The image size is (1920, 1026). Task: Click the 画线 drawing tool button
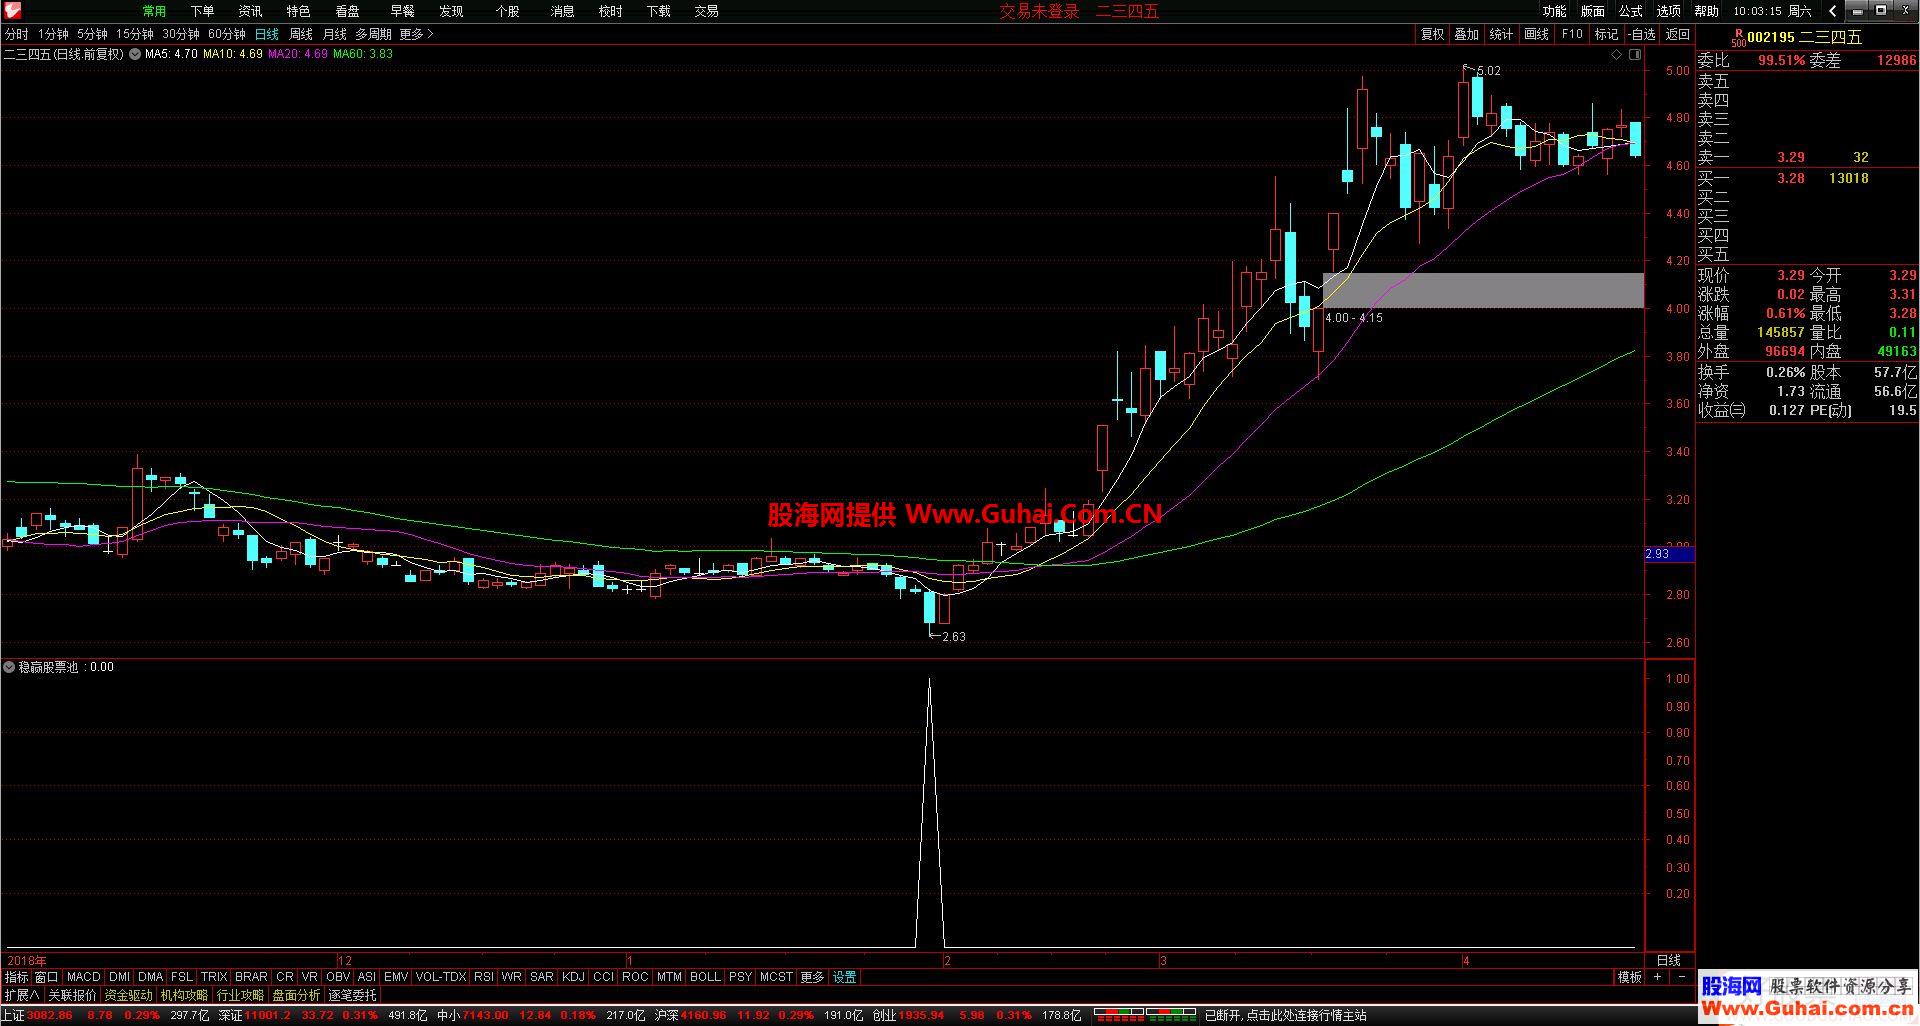1537,34
